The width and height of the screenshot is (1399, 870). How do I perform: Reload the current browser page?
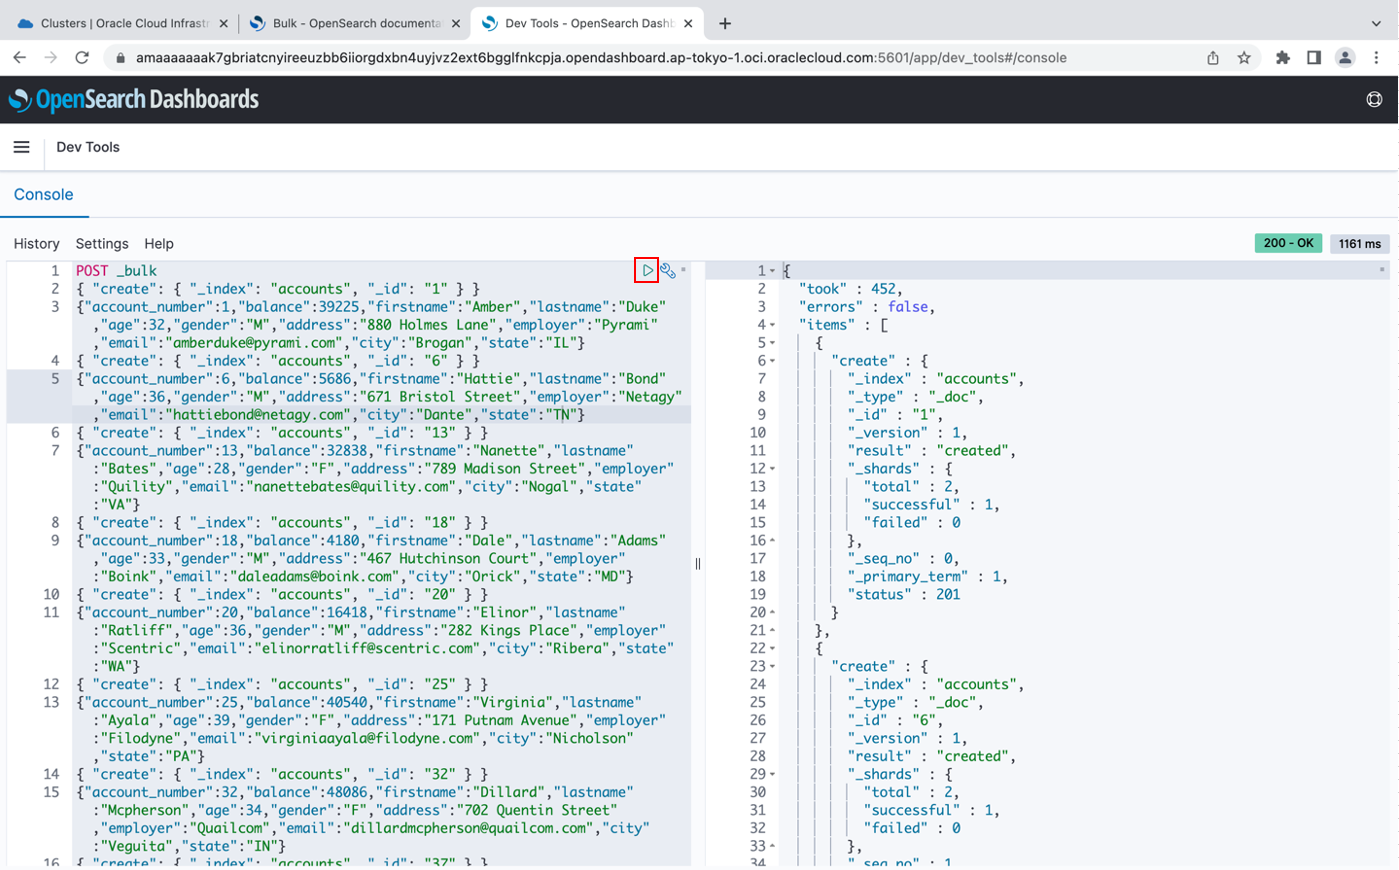82,58
